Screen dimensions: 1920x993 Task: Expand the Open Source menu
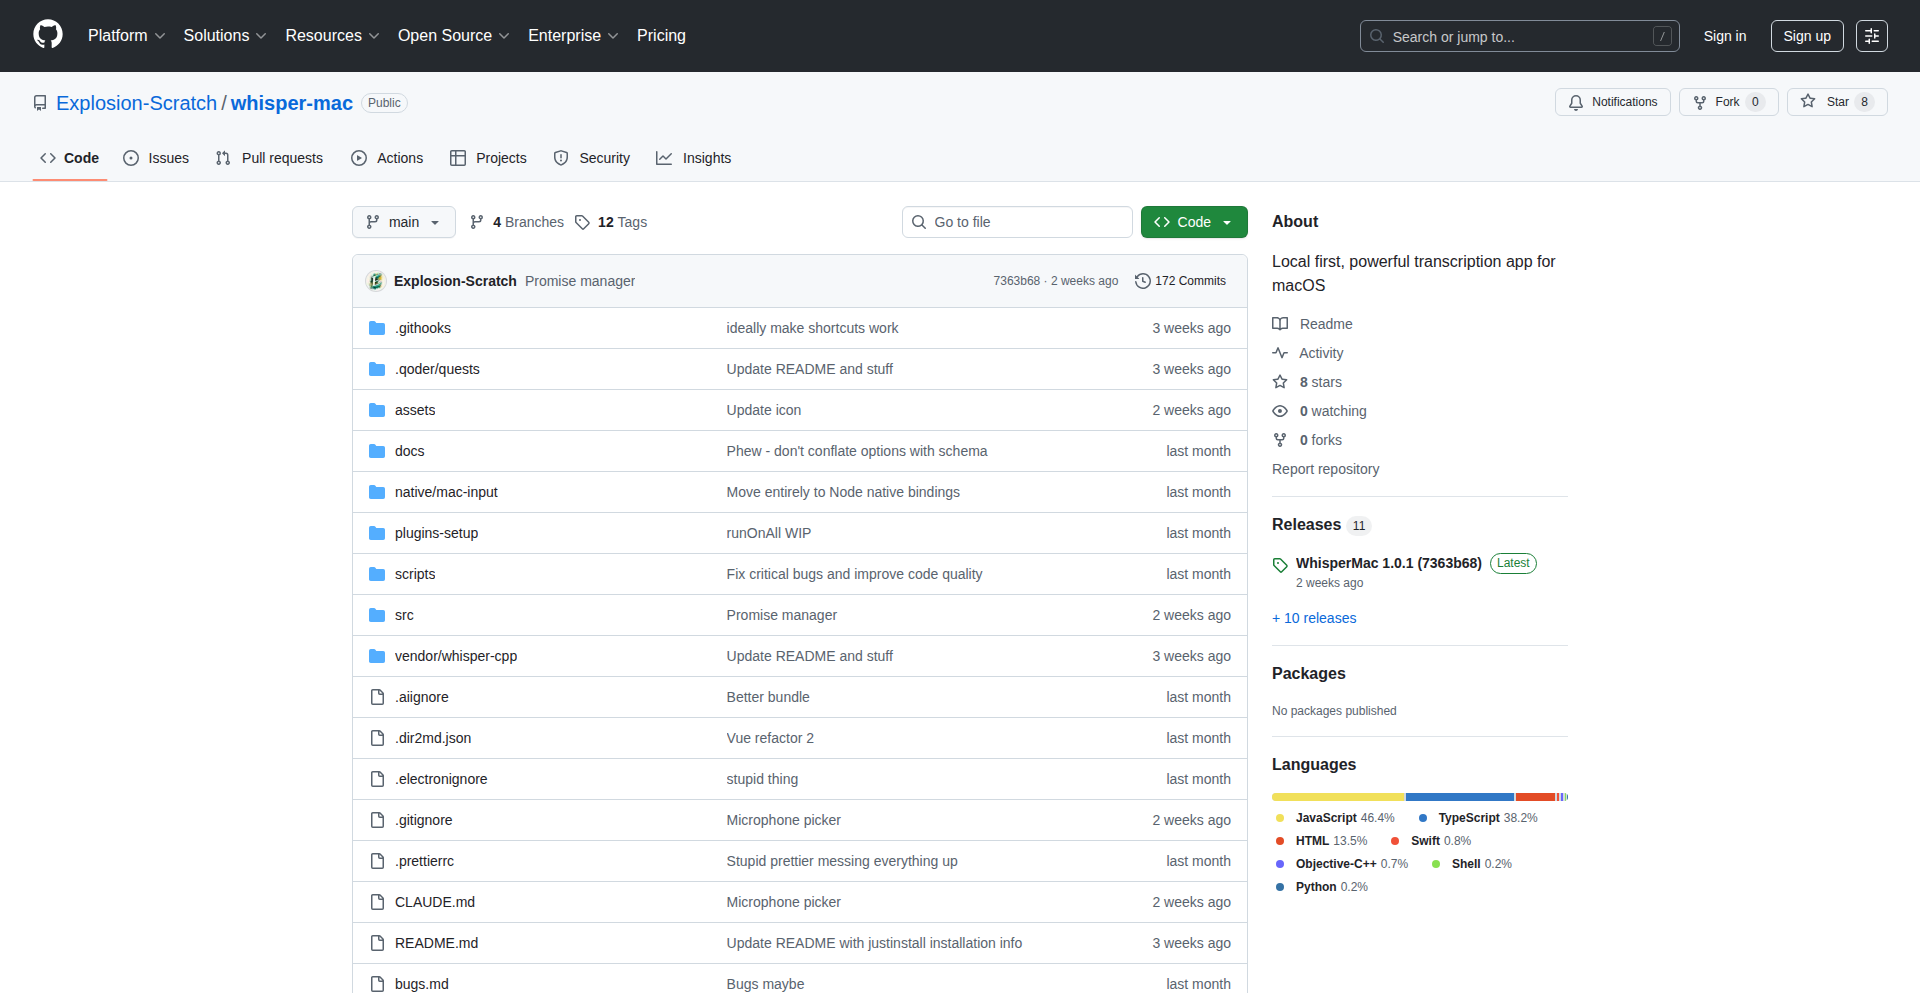(x=453, y=36)
